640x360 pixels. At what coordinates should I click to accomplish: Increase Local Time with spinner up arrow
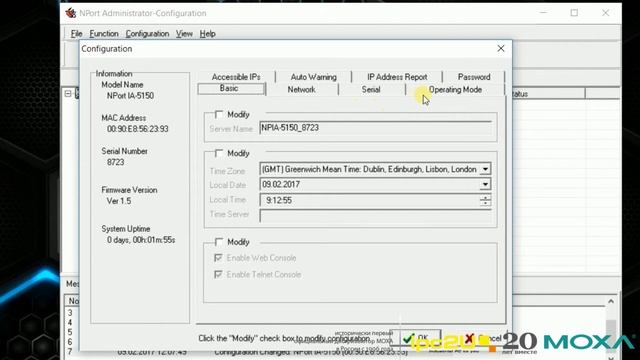coord(485,198)
